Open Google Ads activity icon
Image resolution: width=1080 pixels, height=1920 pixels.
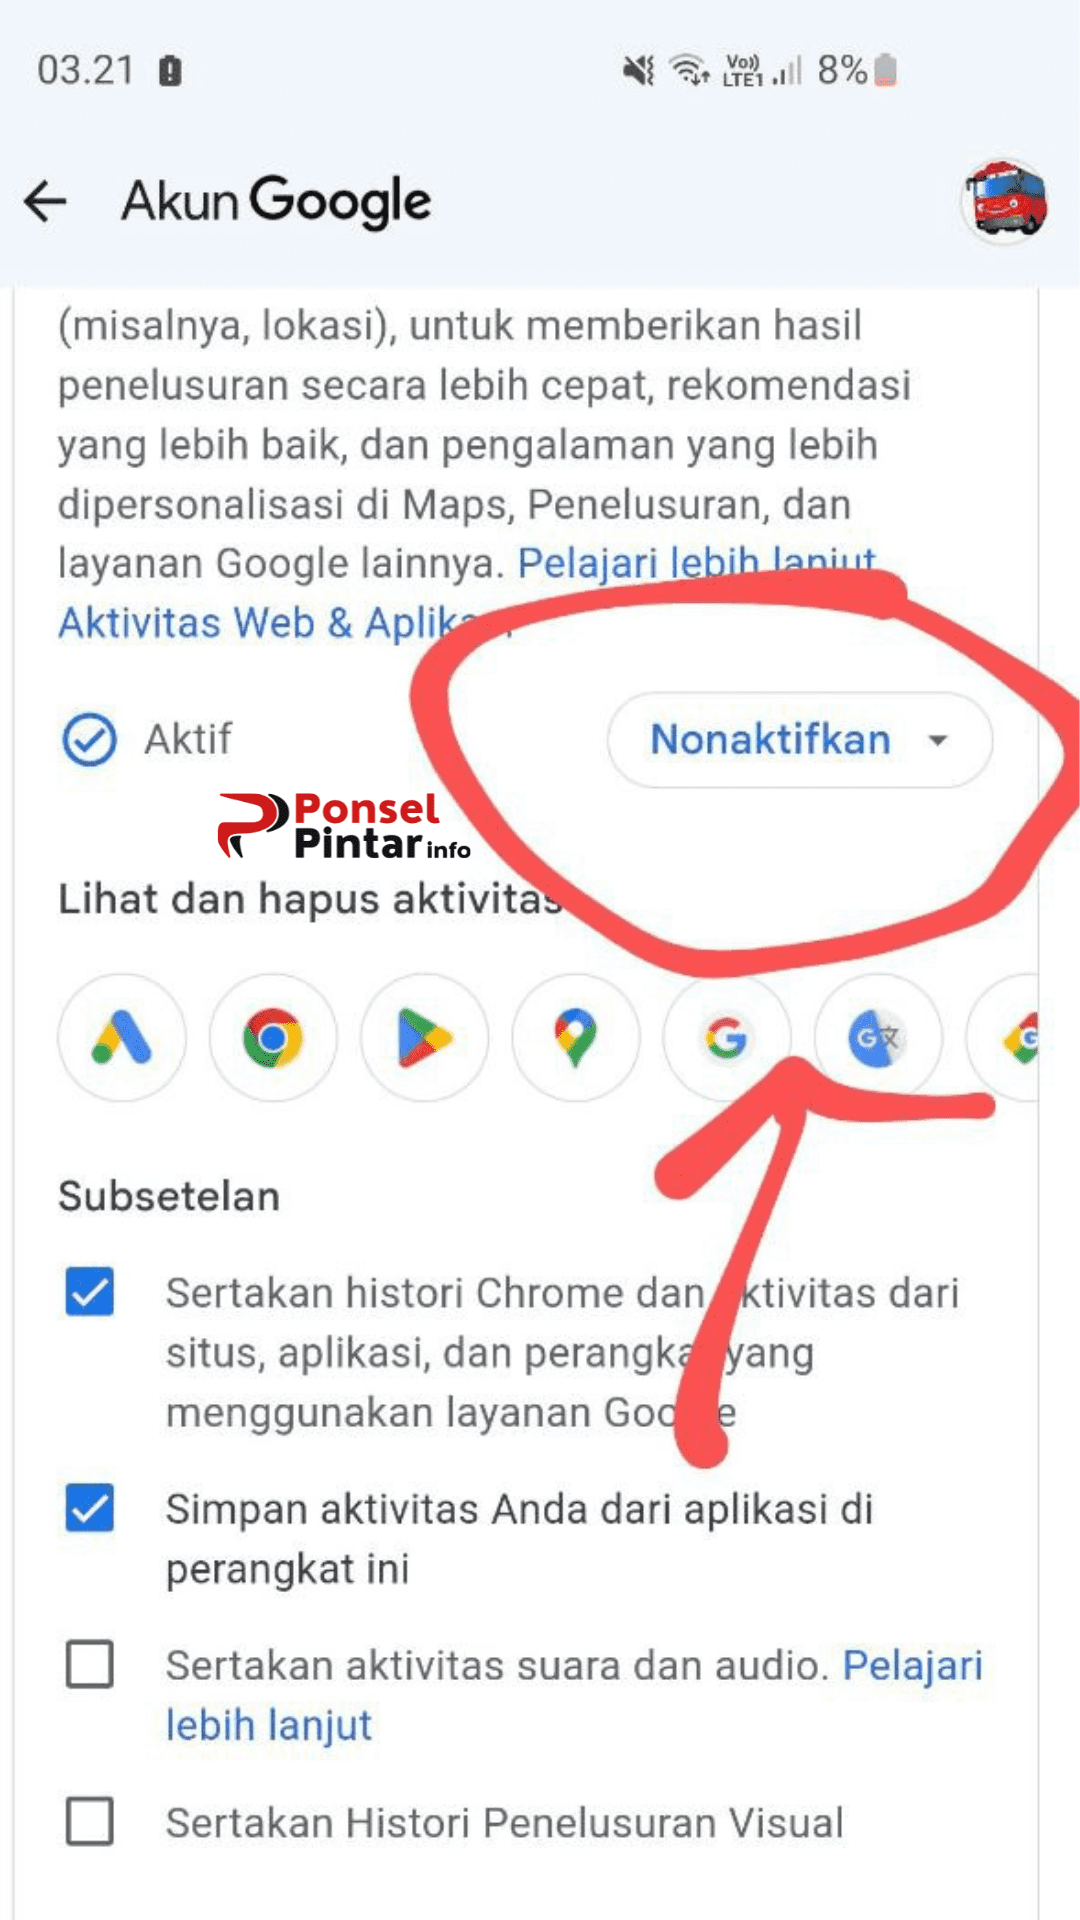pos(122,1037)
